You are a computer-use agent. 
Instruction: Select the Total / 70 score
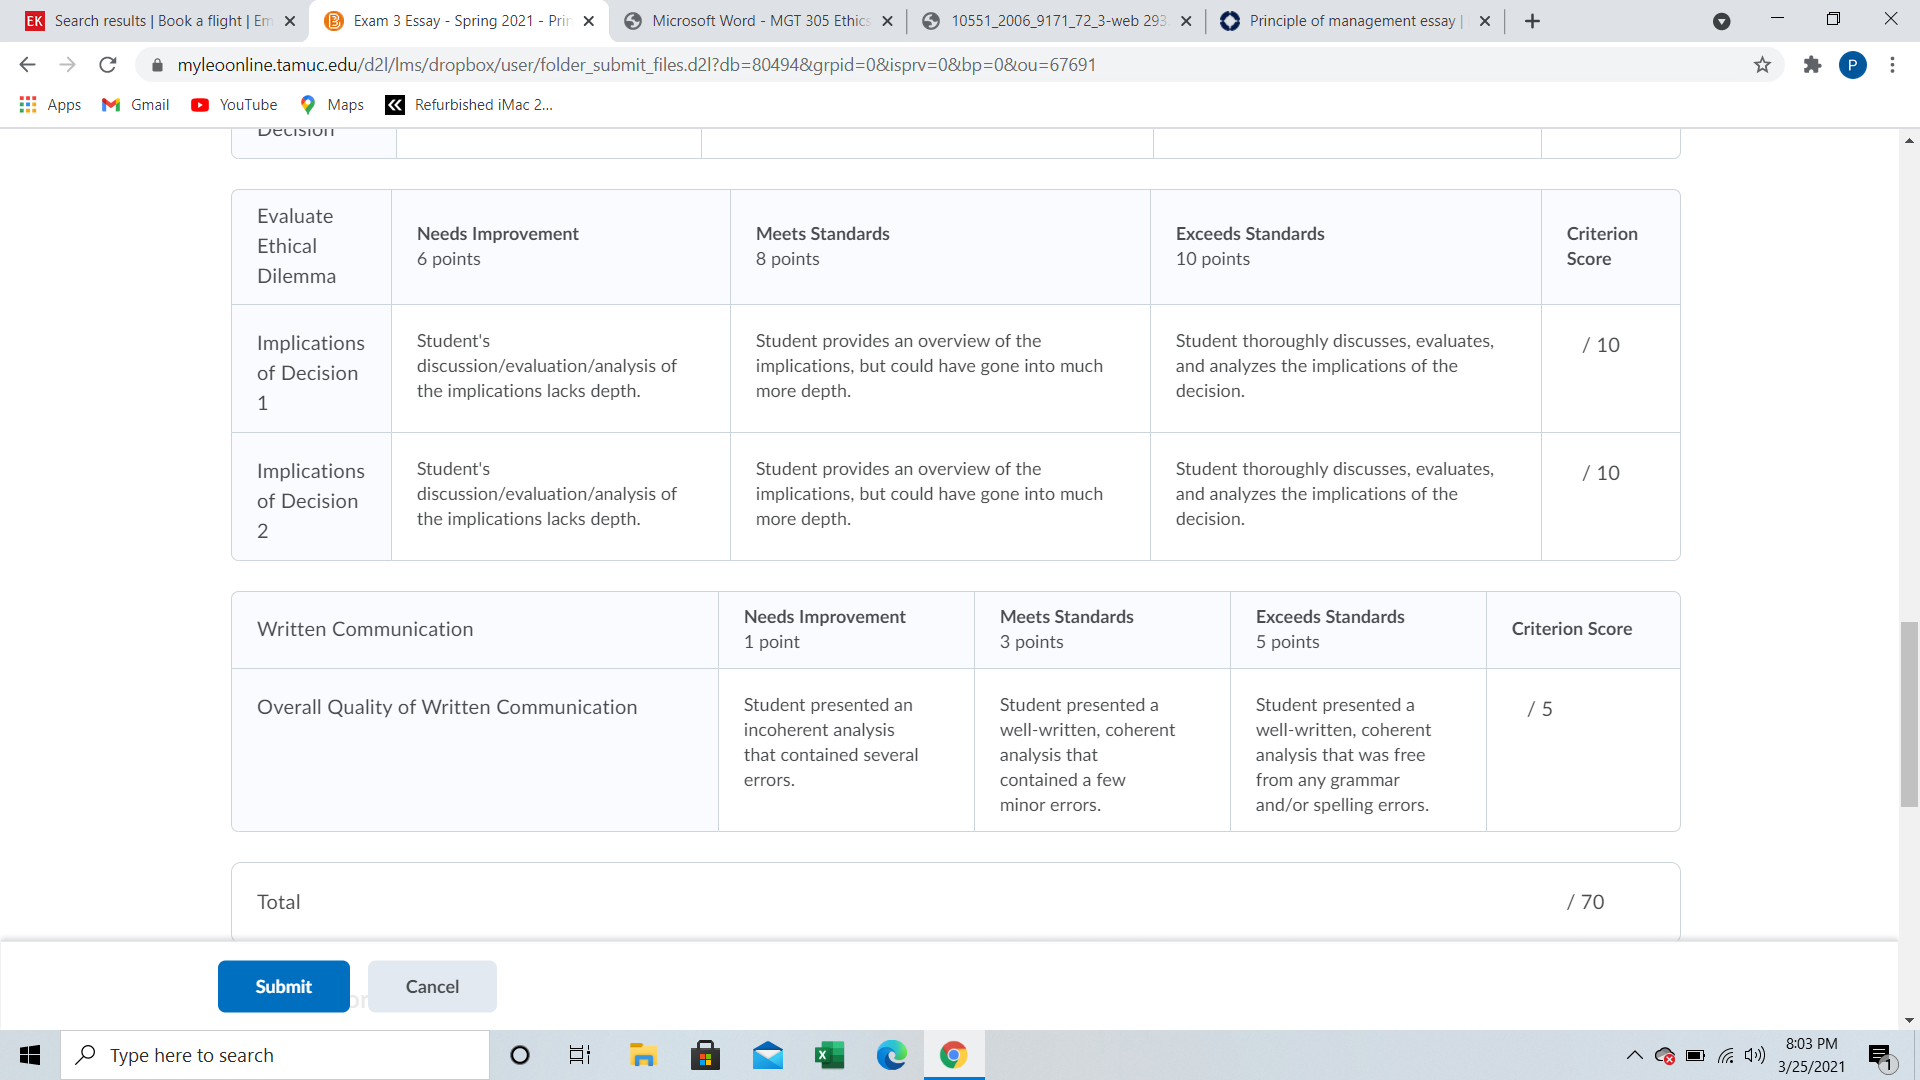click(x=1585, y=902)
